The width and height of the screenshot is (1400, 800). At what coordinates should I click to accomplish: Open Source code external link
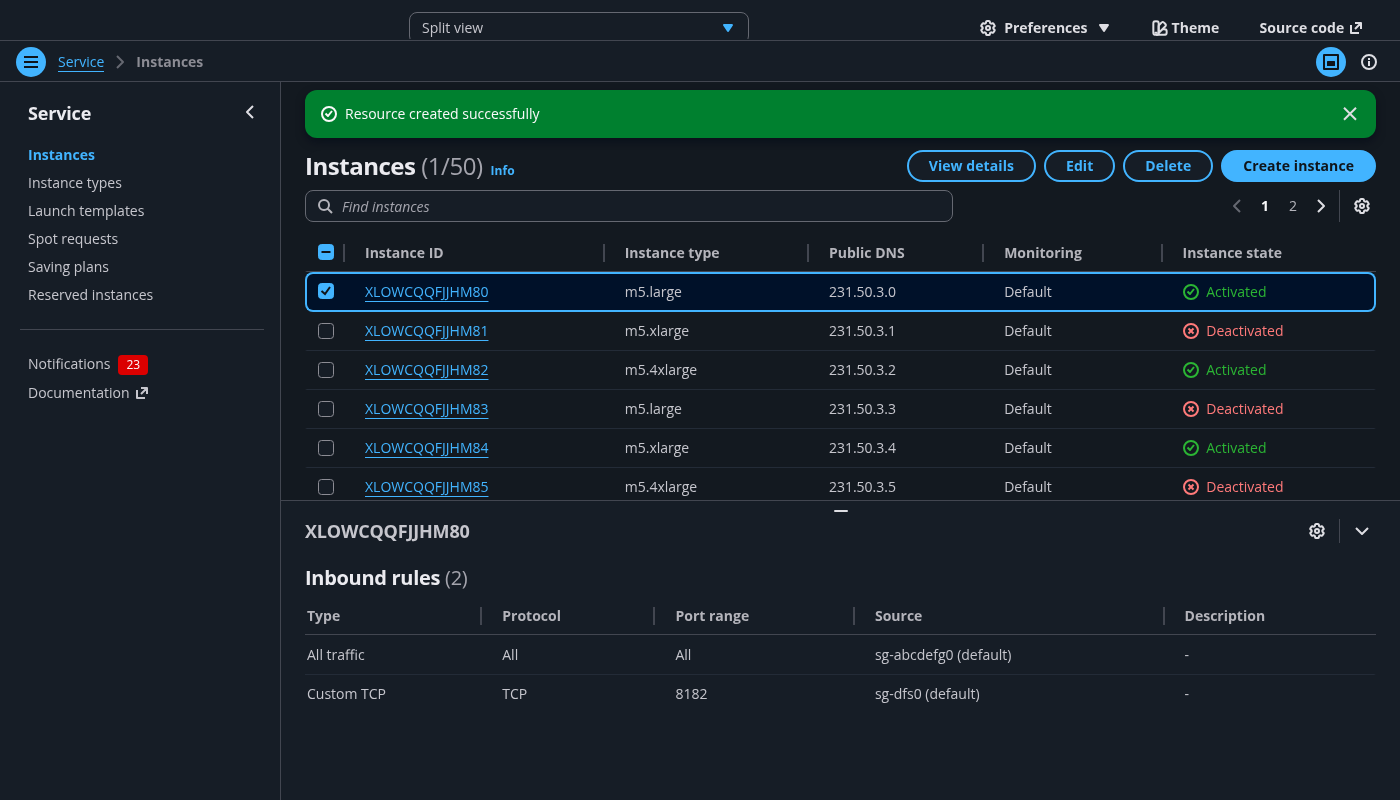pyautogui.click(x=1310, y=28)
